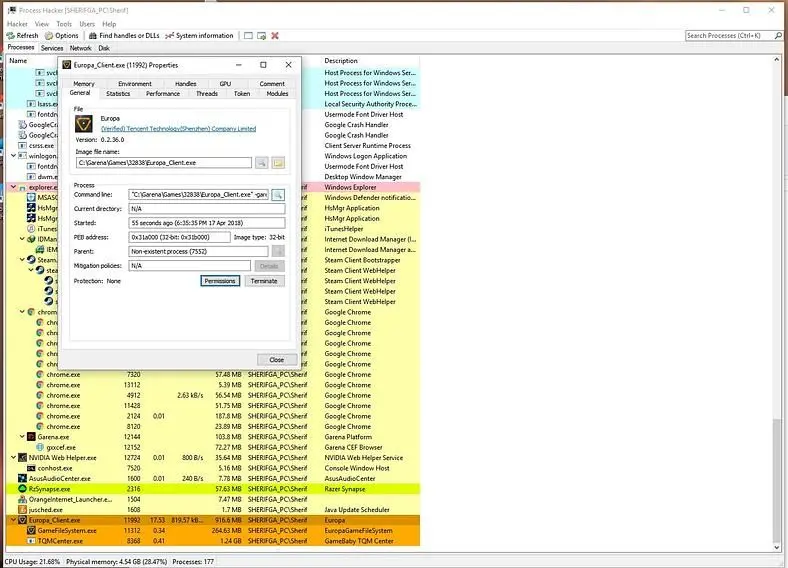Close the Properties dialog with Close button
Screen dimensions: 788x568
pos(277,360)
